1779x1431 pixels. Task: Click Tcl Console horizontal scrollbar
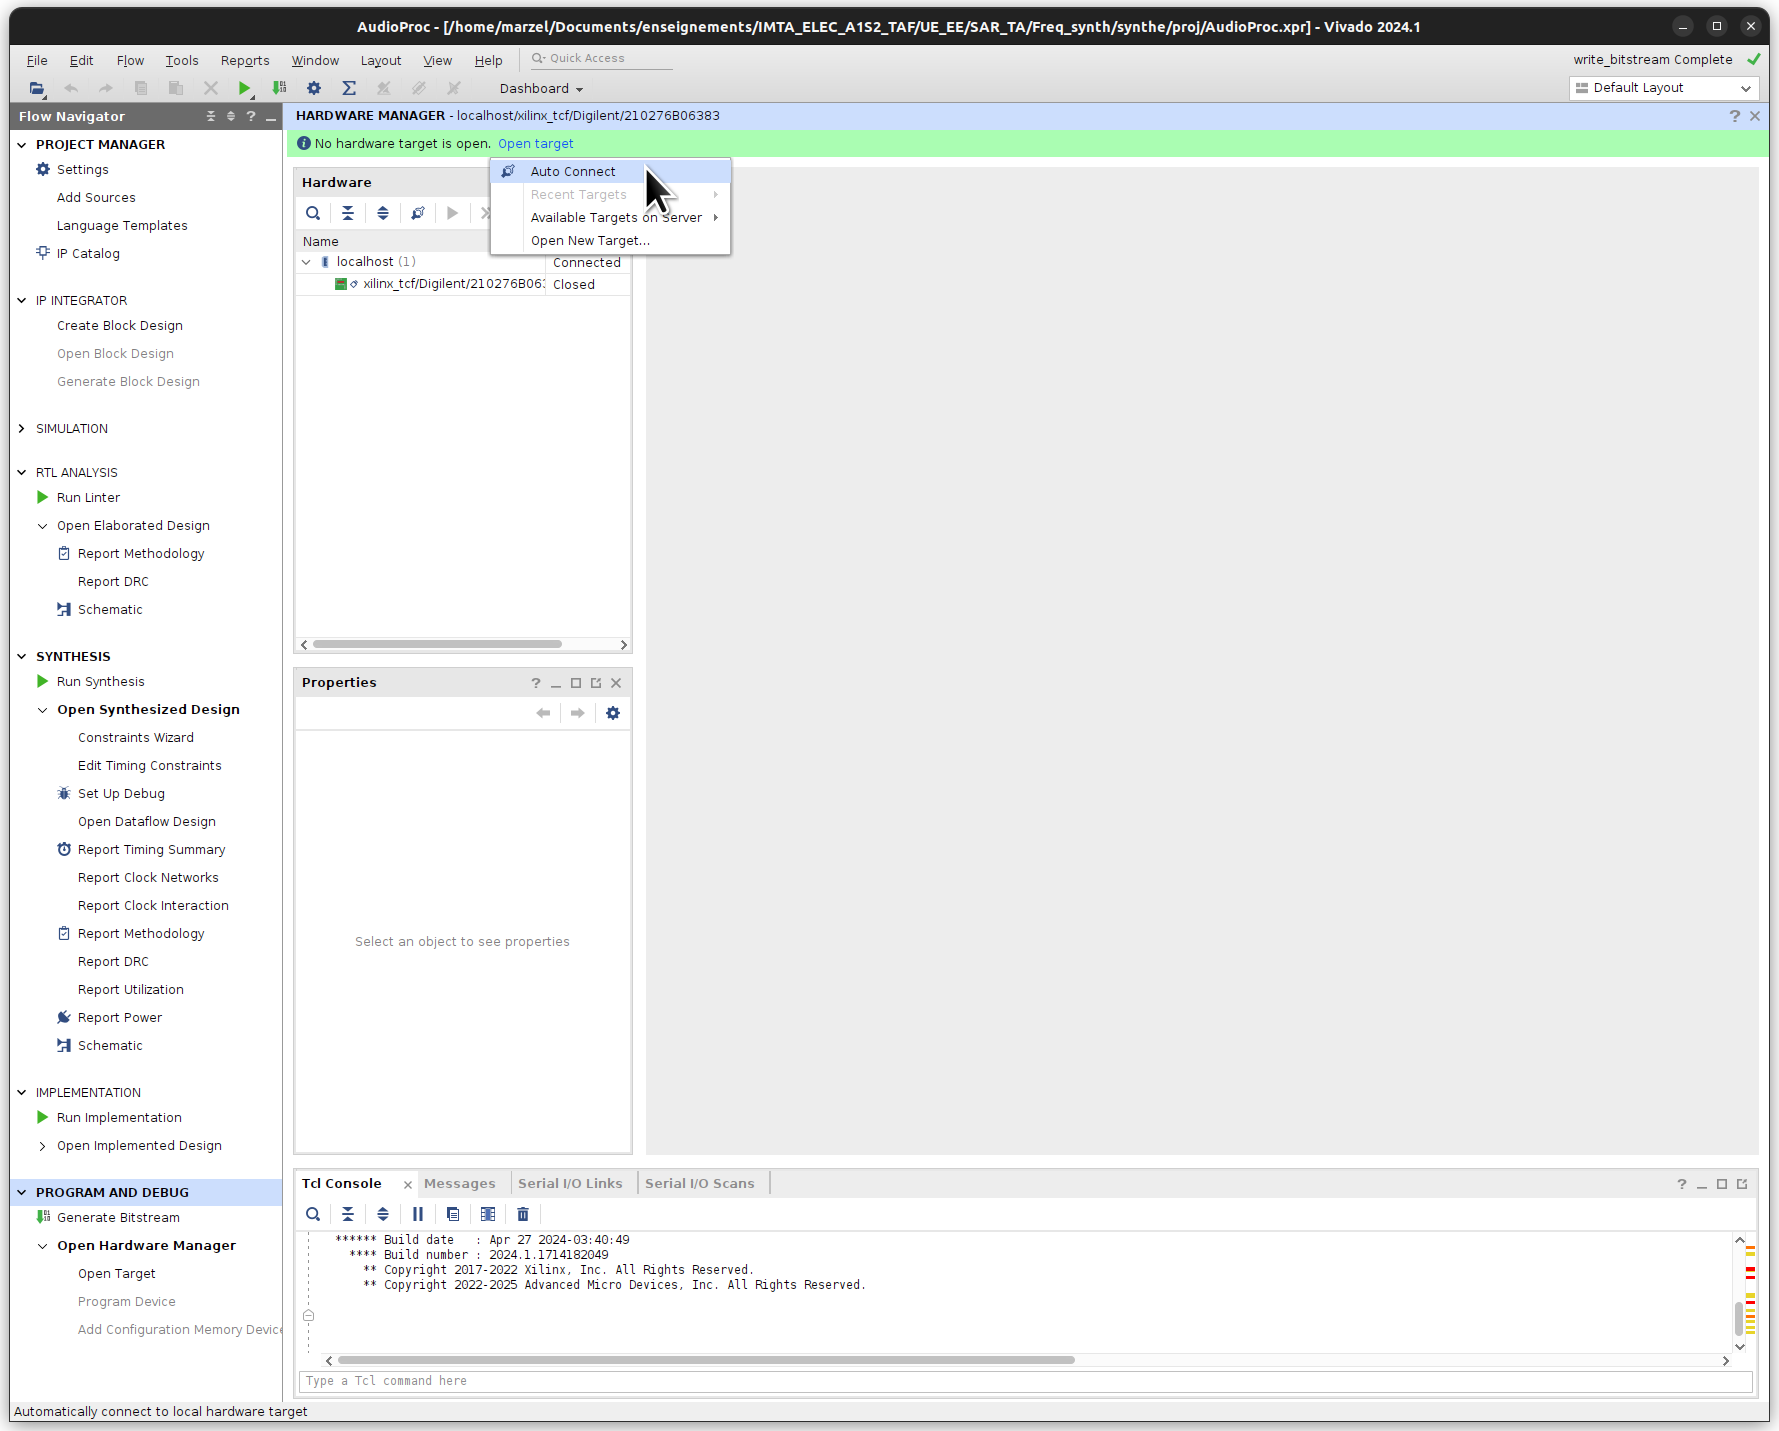point(706,1360)
